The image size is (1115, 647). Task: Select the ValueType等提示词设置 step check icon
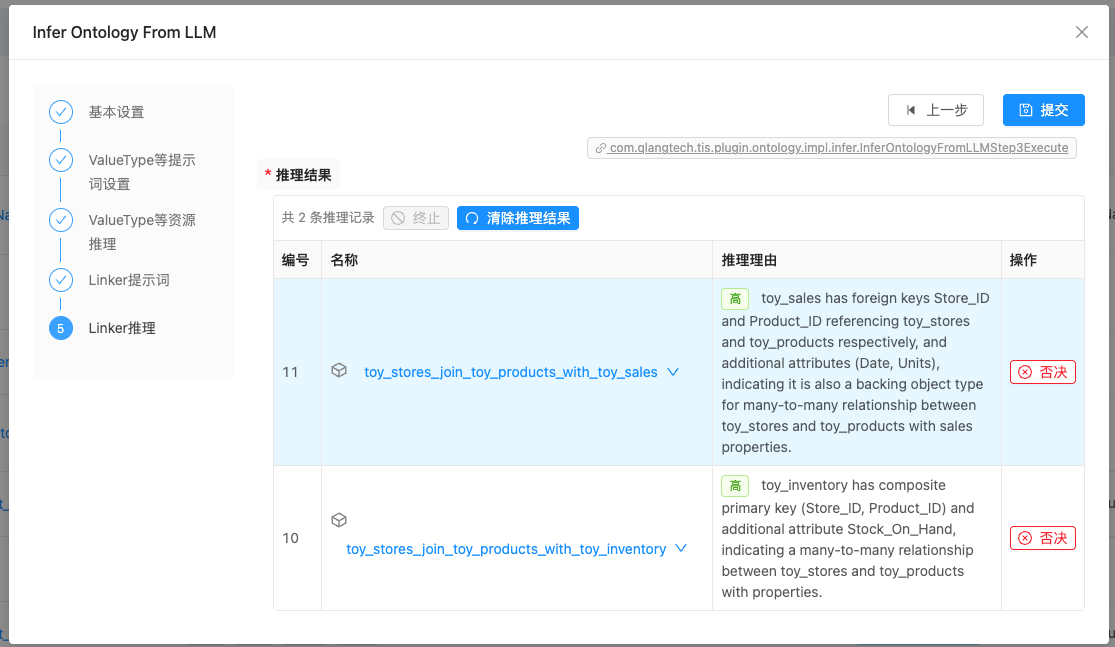(x=61, y=160)
